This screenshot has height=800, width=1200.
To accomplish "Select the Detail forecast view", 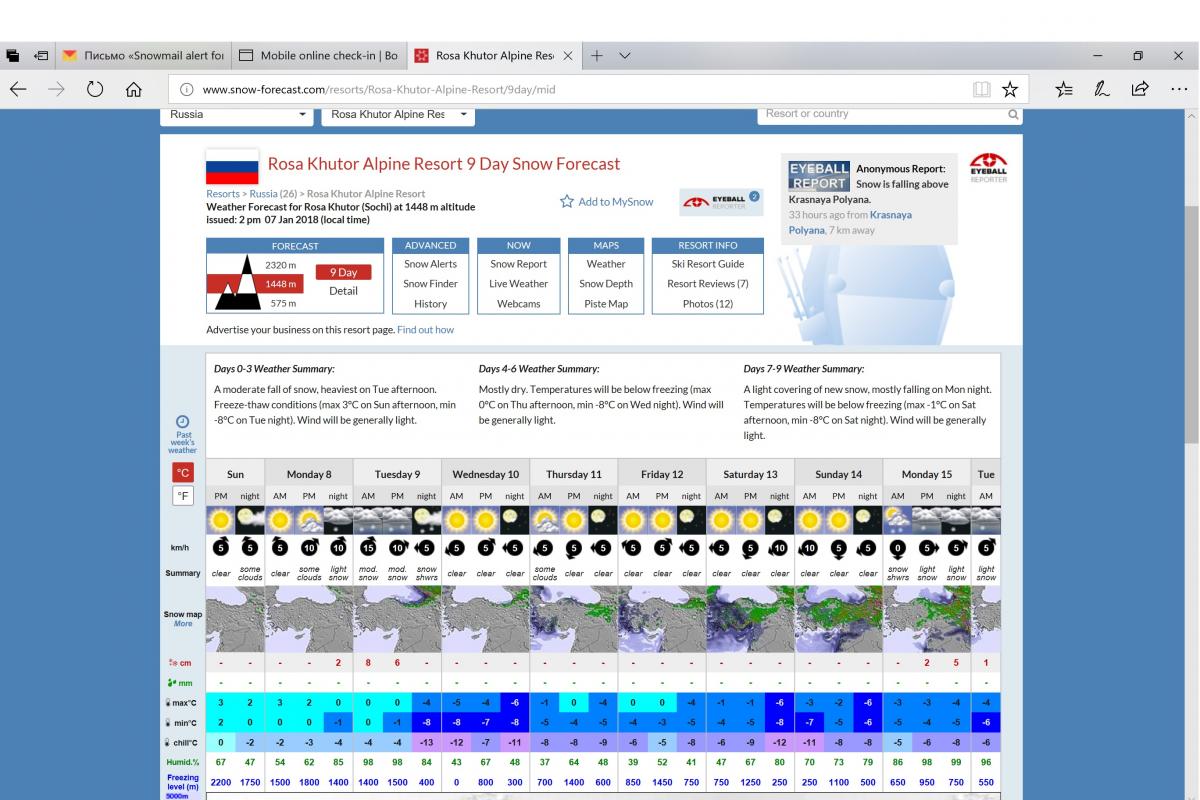I will coord(343,291).
